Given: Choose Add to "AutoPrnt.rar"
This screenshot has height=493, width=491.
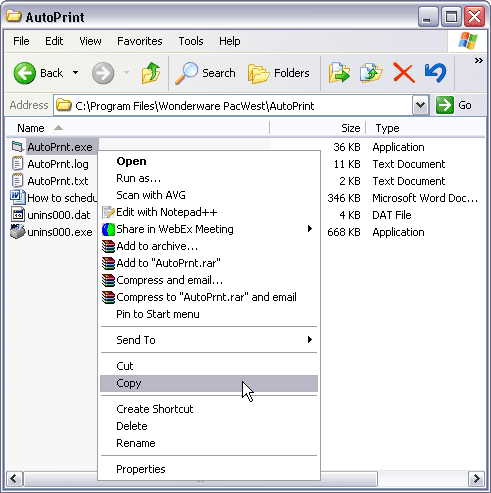Looking at the screenshot, I should click(209, 263).
